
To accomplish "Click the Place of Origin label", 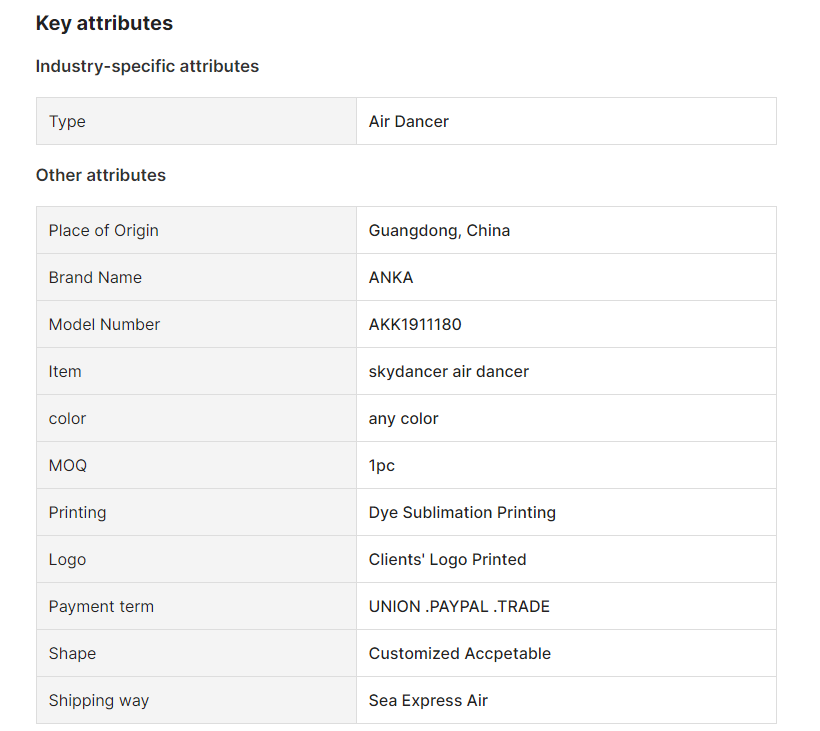I will 104,231.
